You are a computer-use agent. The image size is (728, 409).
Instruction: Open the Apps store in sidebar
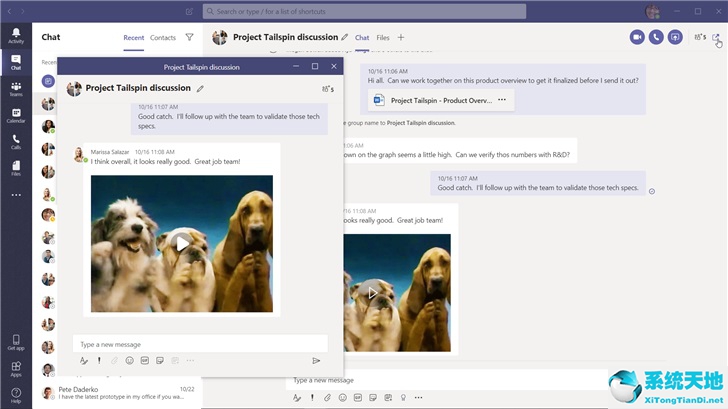click(x=16, y=369)
